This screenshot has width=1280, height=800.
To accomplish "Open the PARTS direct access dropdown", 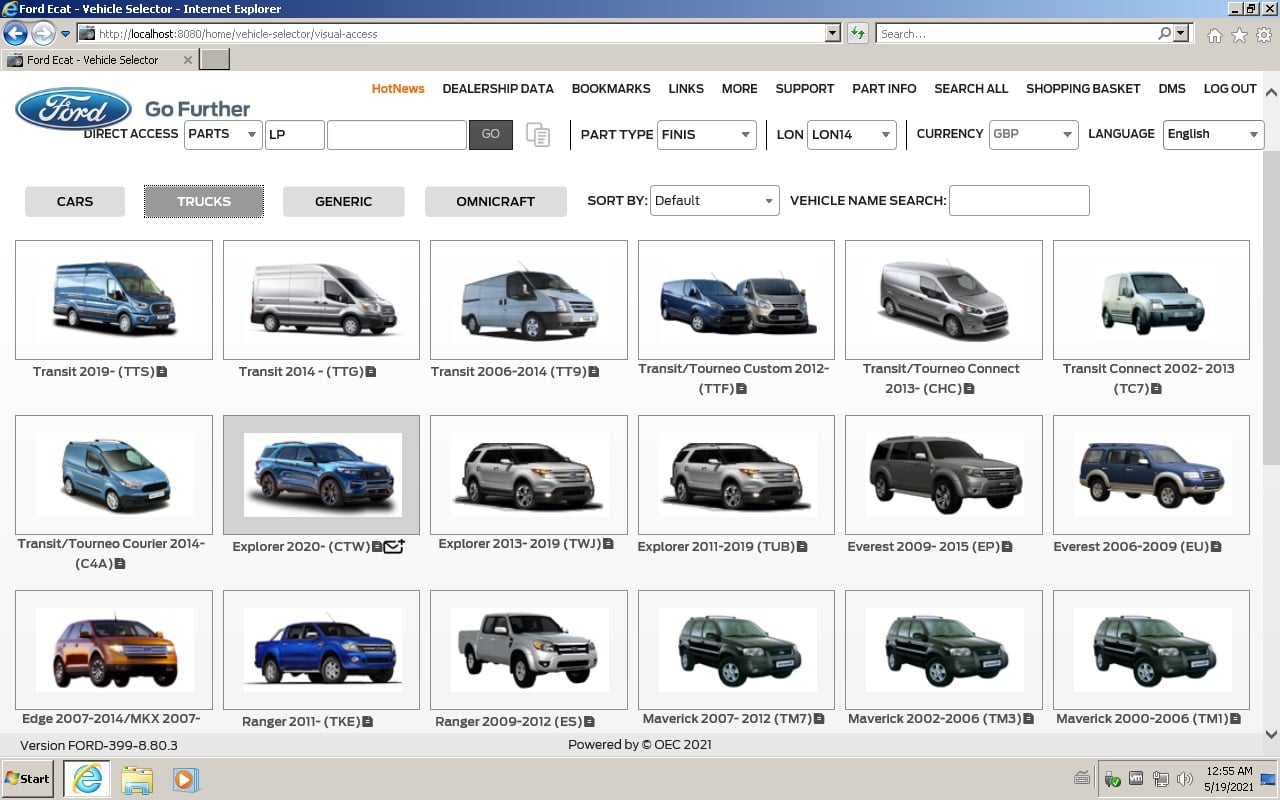I will click(223, 134).
